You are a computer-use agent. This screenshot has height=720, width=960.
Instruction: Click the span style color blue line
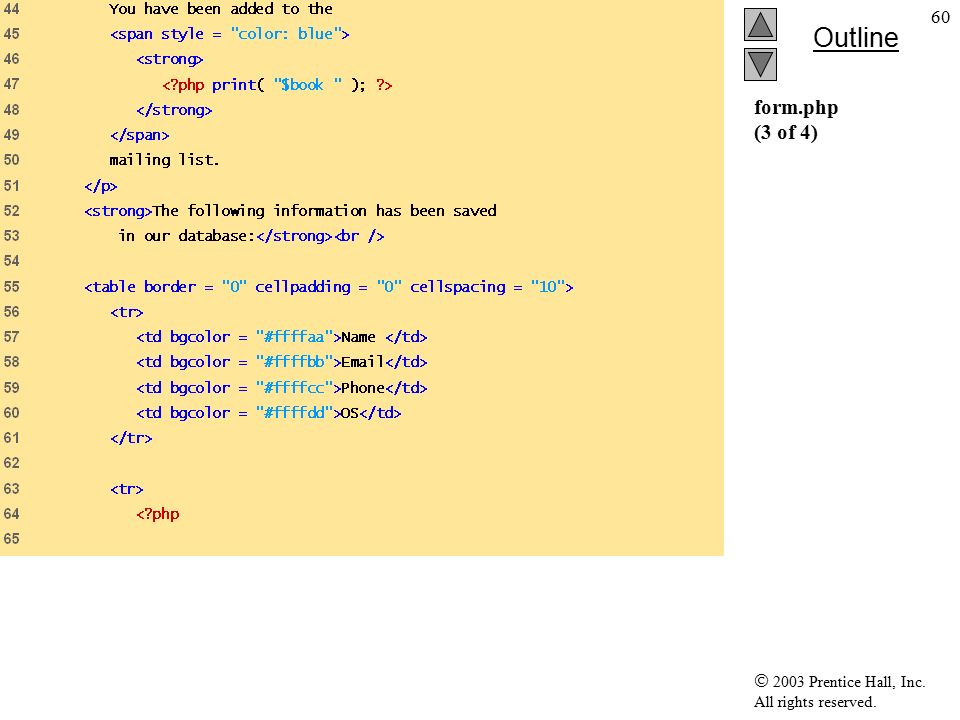pyautogui.click(x=230, y=34)
